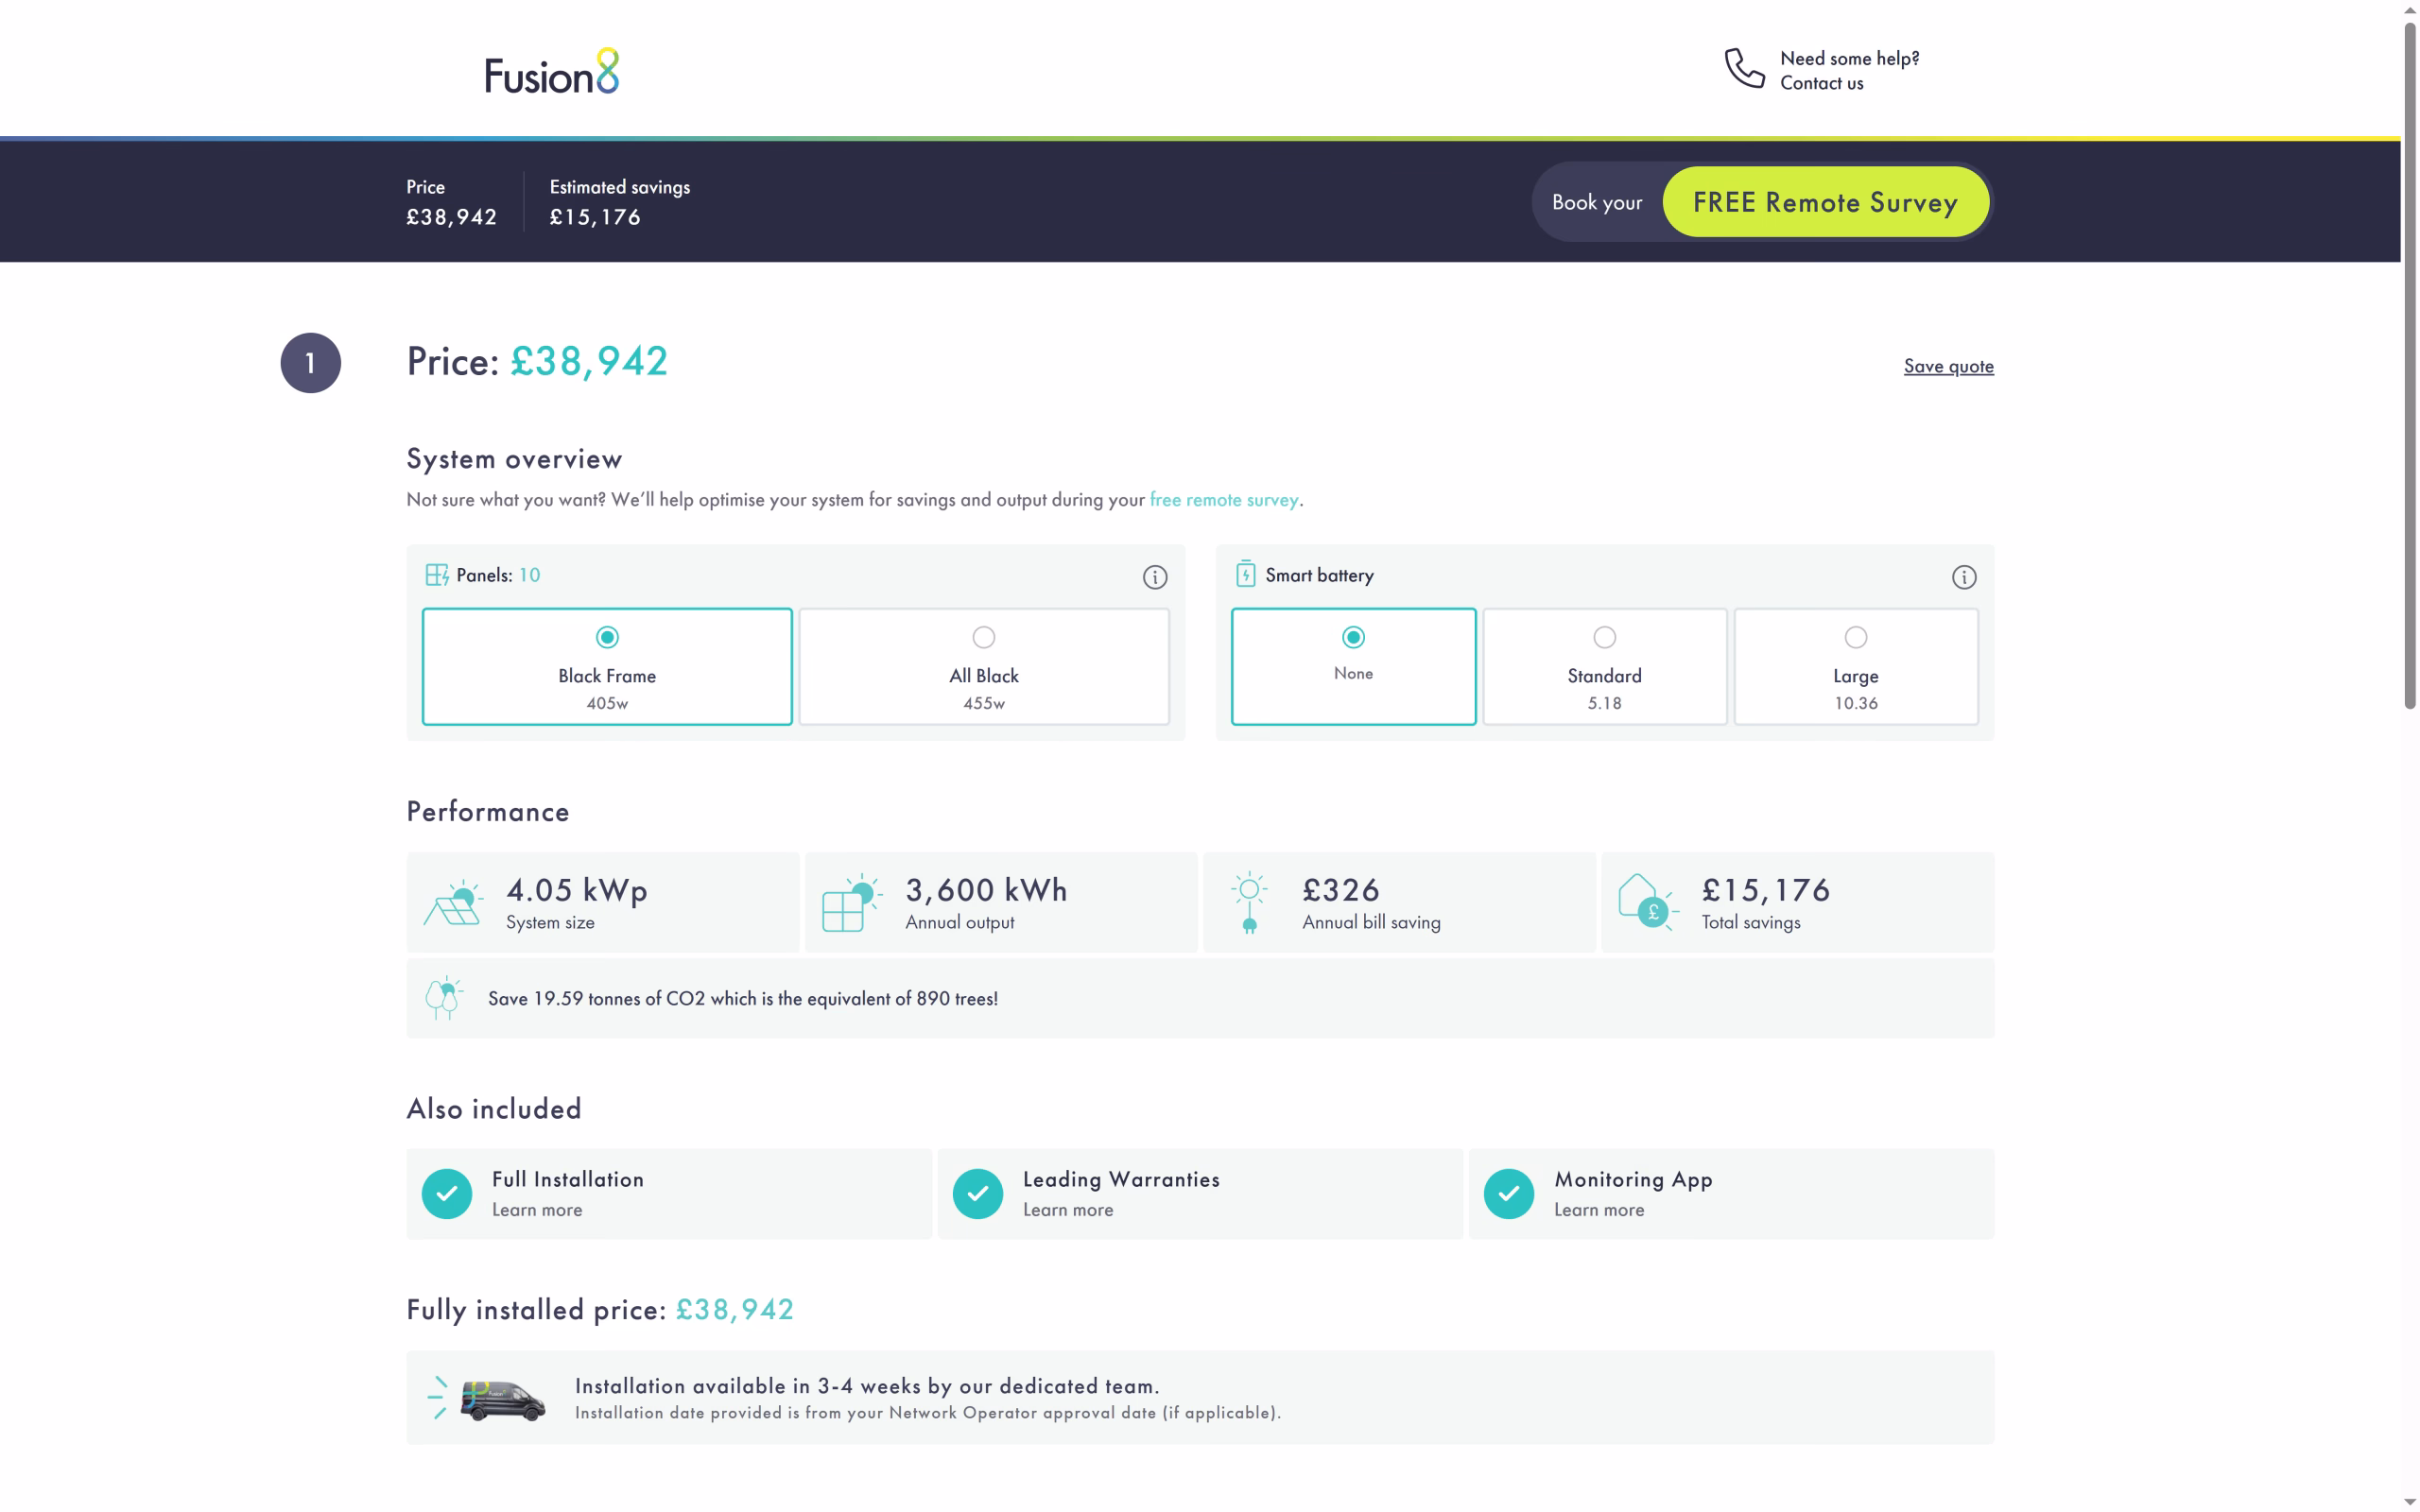
Task: Click the Total savings house icon
Action: pyautogui.click(x=1648, y=902)
